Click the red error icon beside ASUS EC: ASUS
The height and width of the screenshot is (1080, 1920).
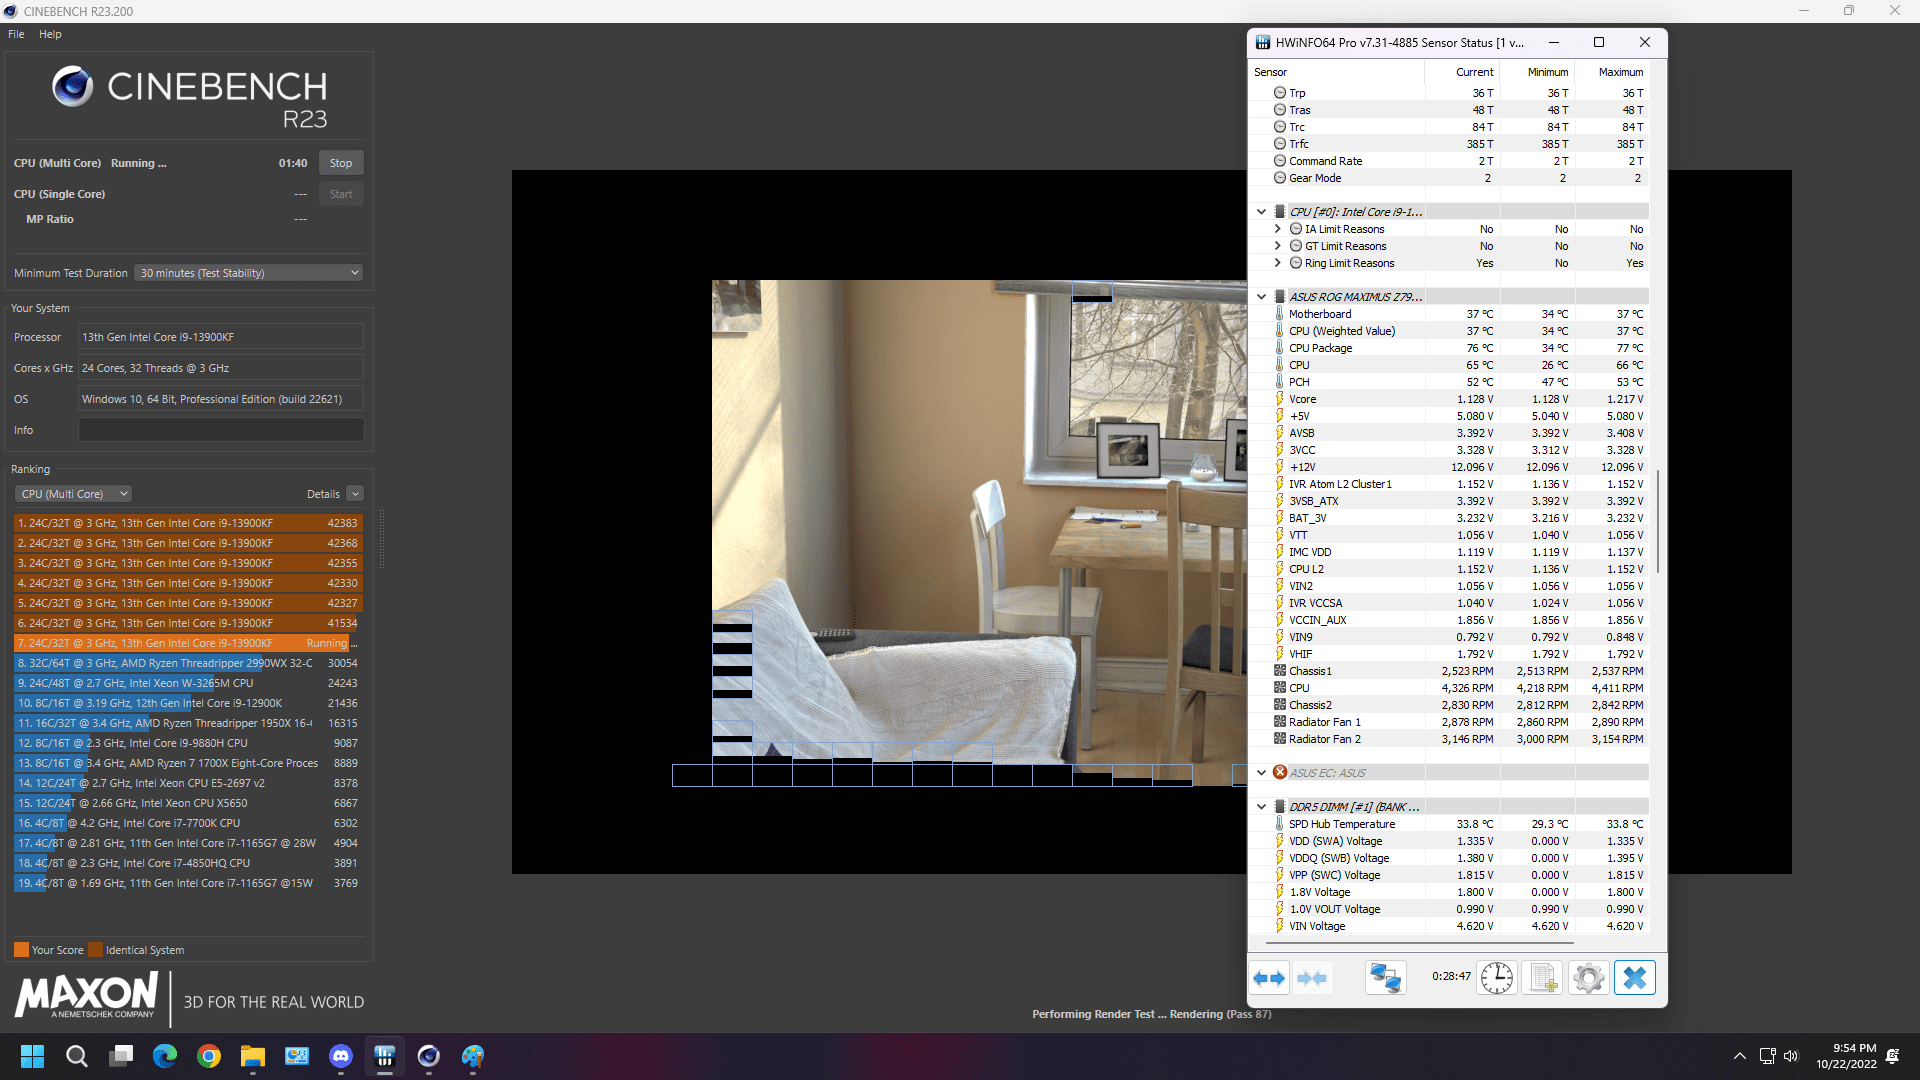1279,772
